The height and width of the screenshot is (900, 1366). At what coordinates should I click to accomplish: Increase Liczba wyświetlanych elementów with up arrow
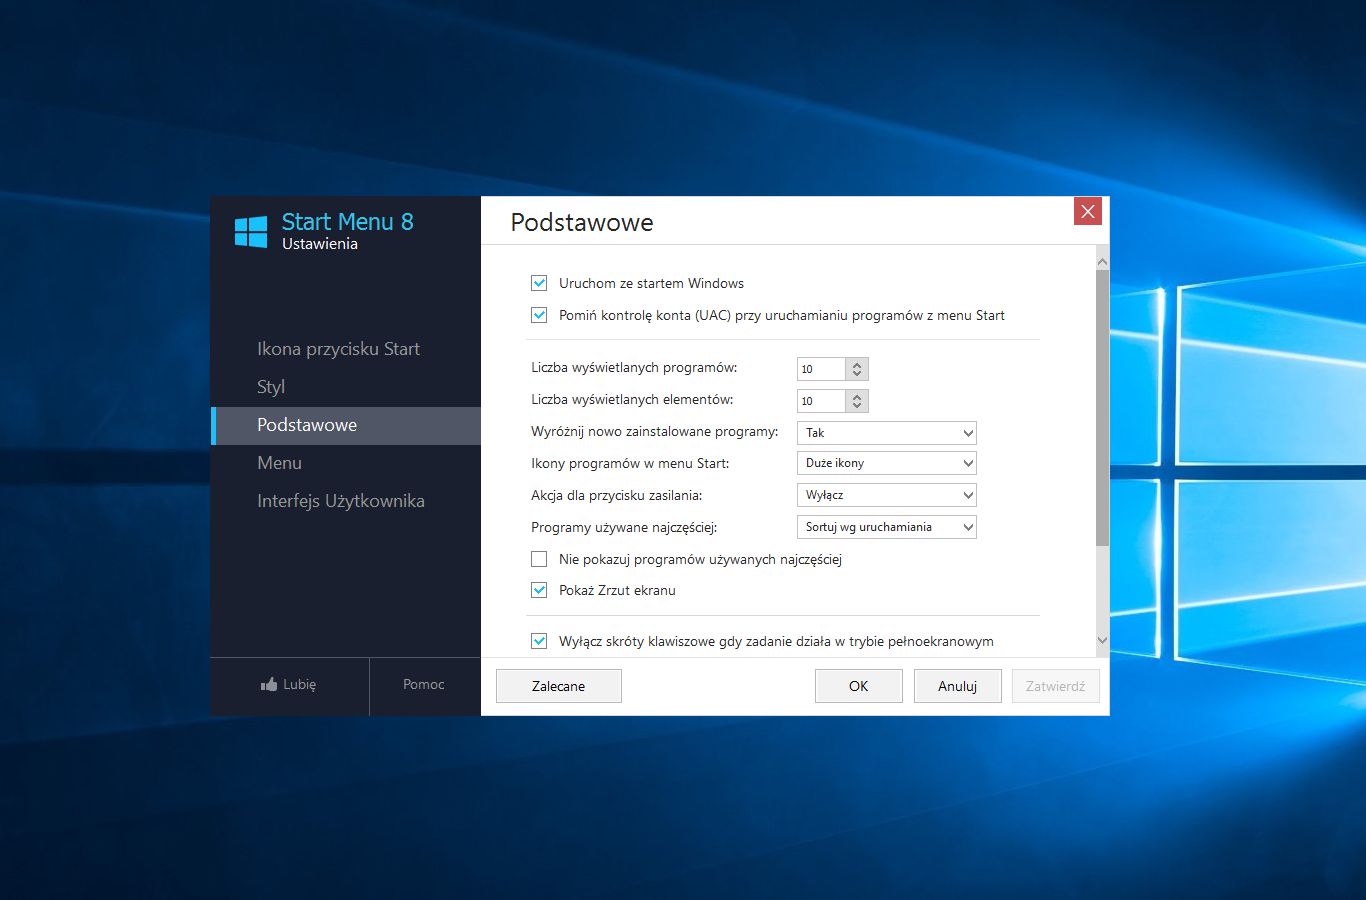tap(857, 396)
